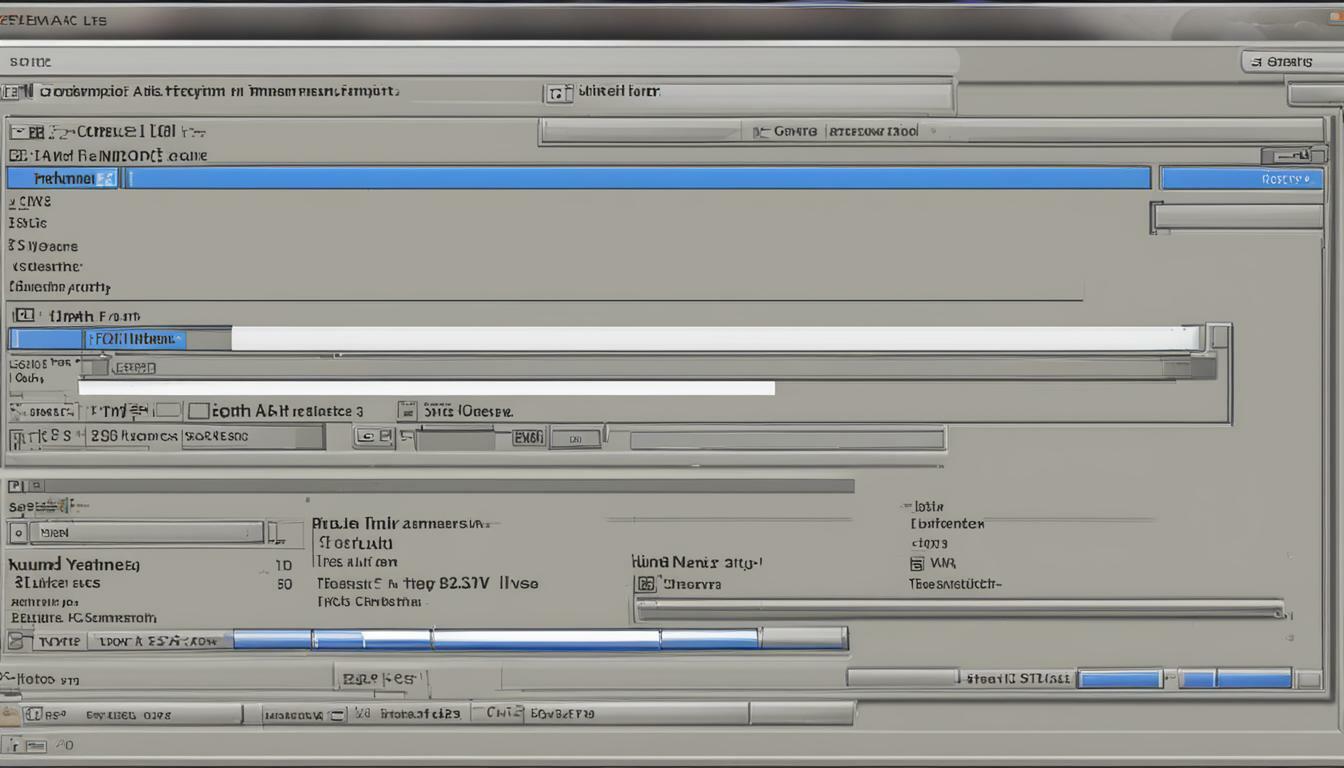
Task: Enable the 'Site Observe' checkbox
Action: (x=407, y=410)
